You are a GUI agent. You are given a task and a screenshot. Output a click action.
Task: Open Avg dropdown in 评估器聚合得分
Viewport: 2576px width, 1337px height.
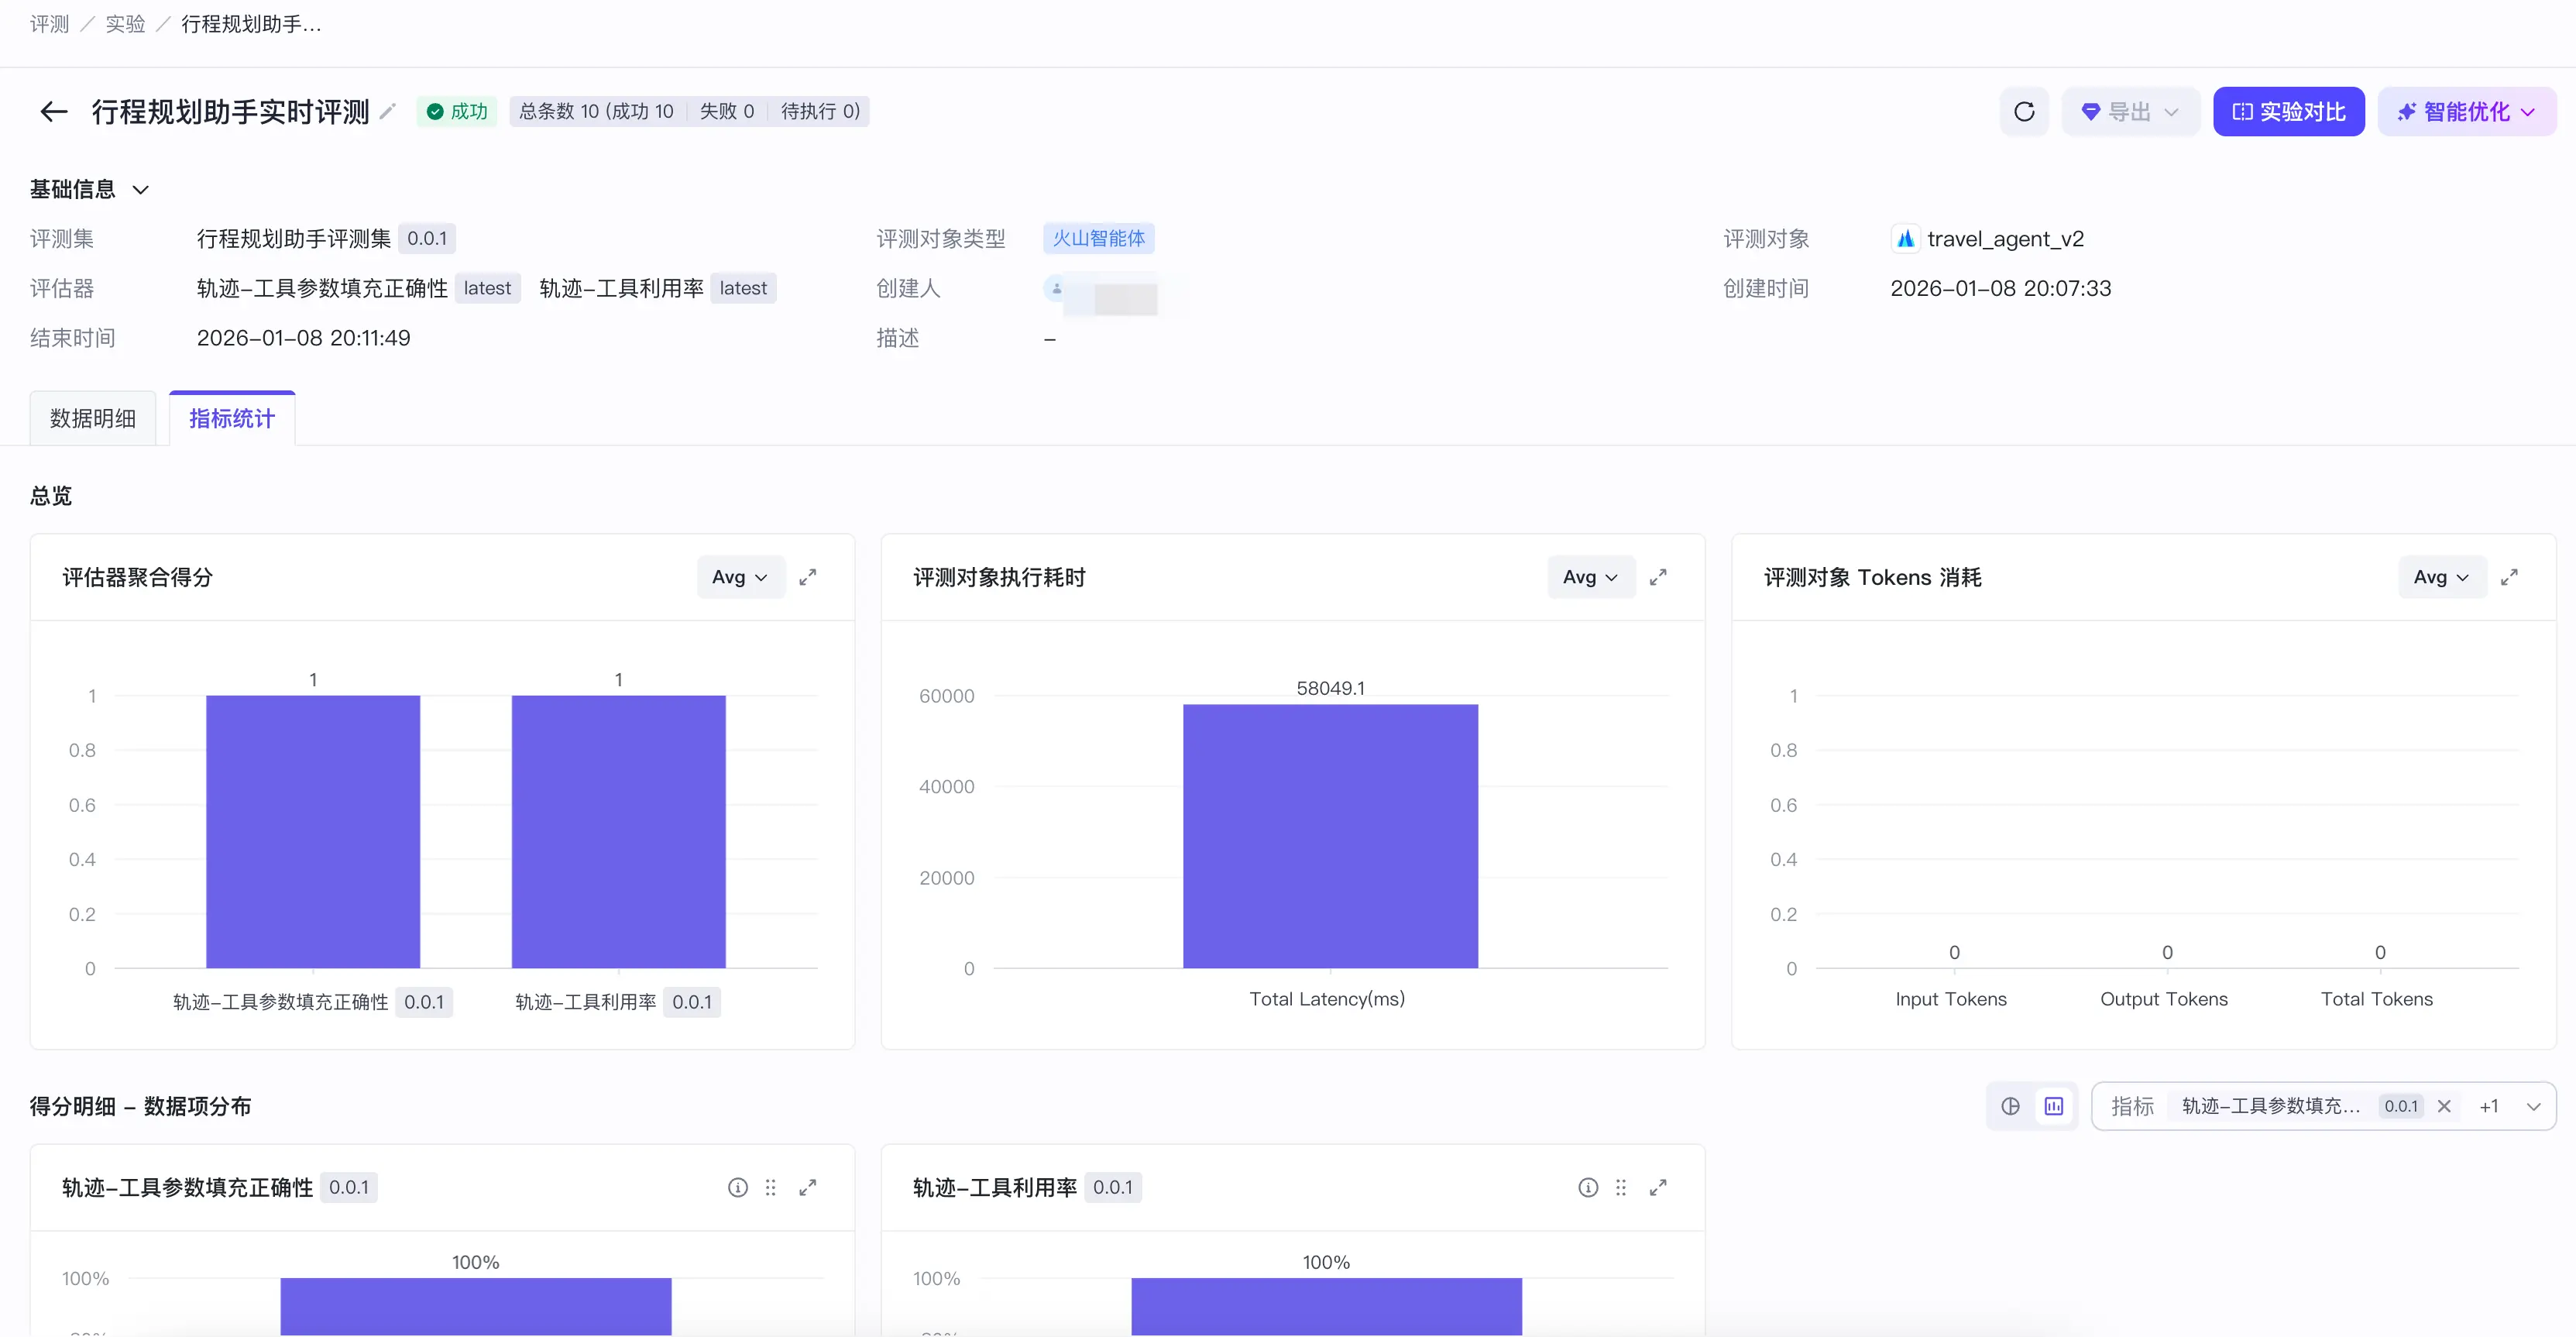pyautogui.click(x=740, y=577)
